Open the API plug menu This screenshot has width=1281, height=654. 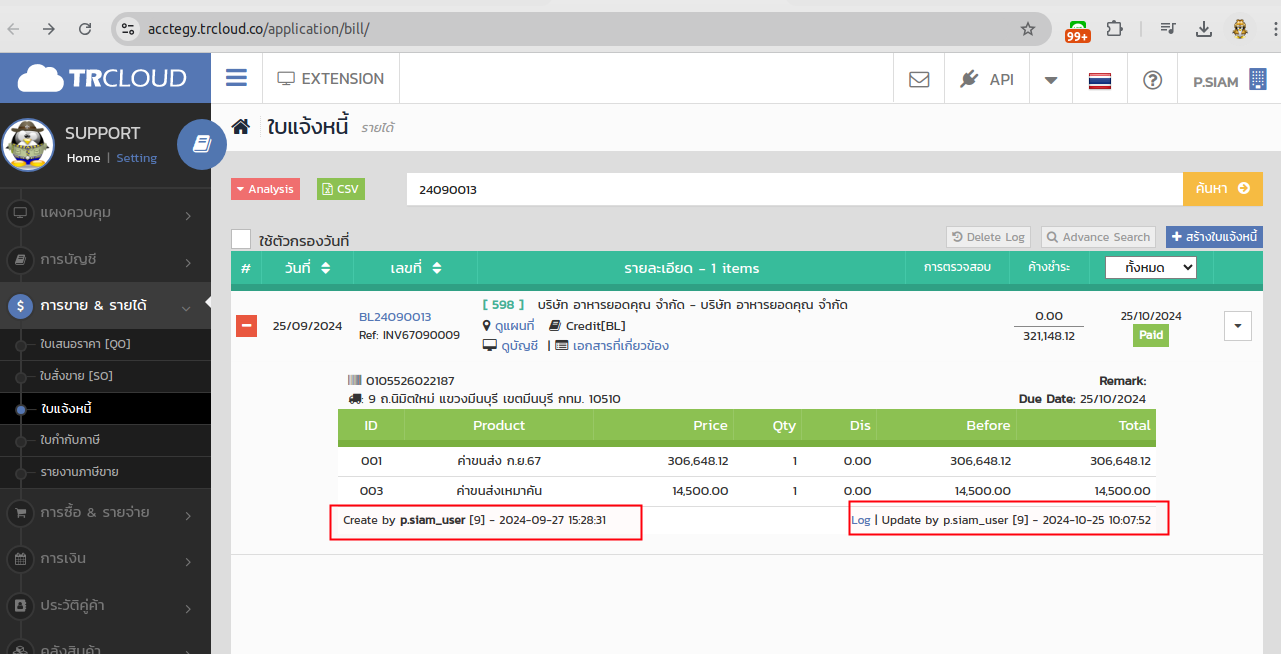986,79
